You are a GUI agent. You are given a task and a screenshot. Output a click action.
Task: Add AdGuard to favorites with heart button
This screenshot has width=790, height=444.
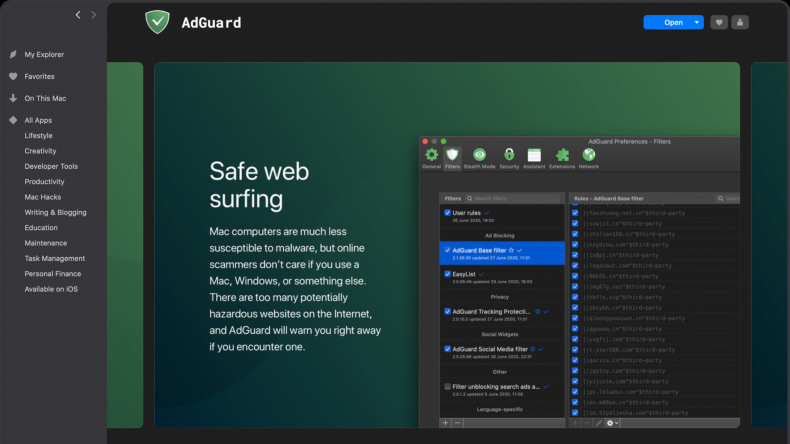point(719,22)
